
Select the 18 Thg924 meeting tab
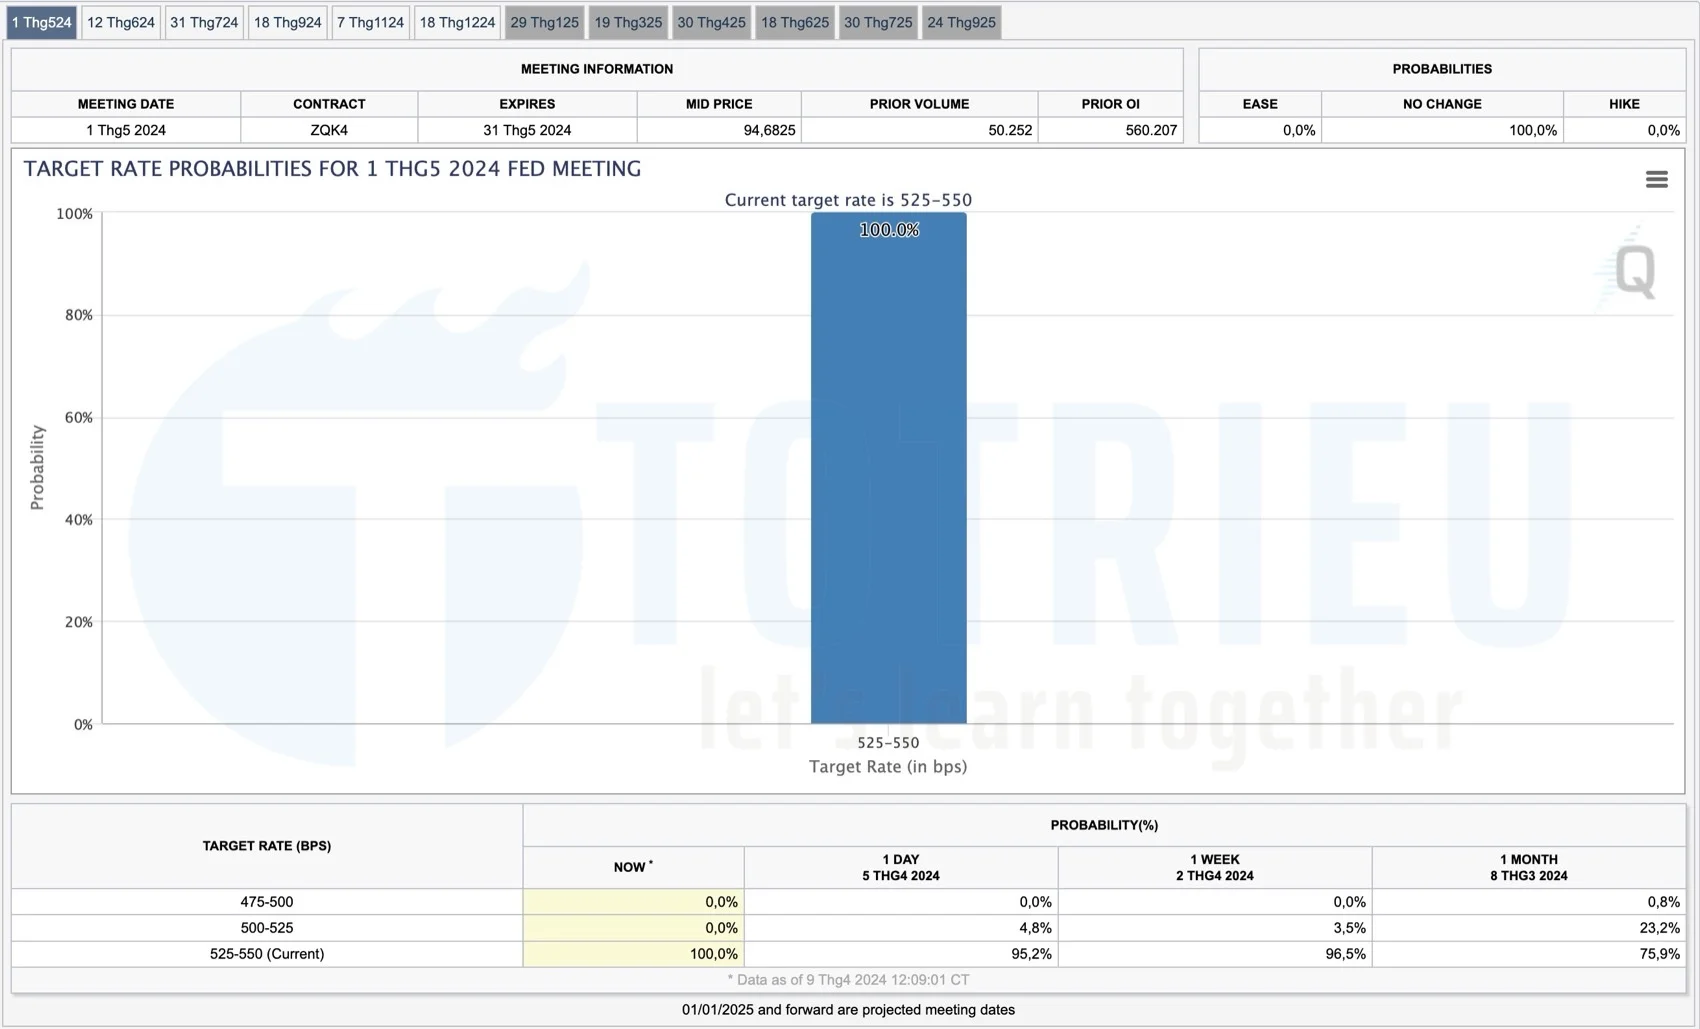[287, 21]
